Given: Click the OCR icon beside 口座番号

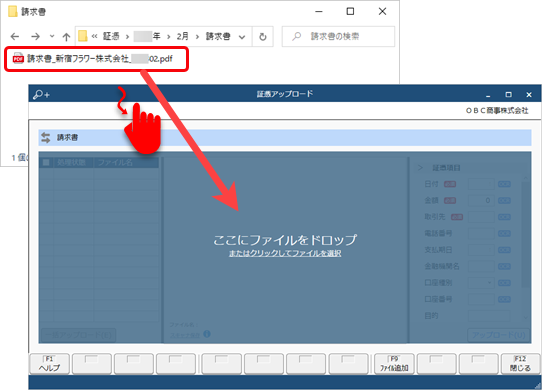Looking at the screenshot, I should pyautogui.click(x=504, y=299).
